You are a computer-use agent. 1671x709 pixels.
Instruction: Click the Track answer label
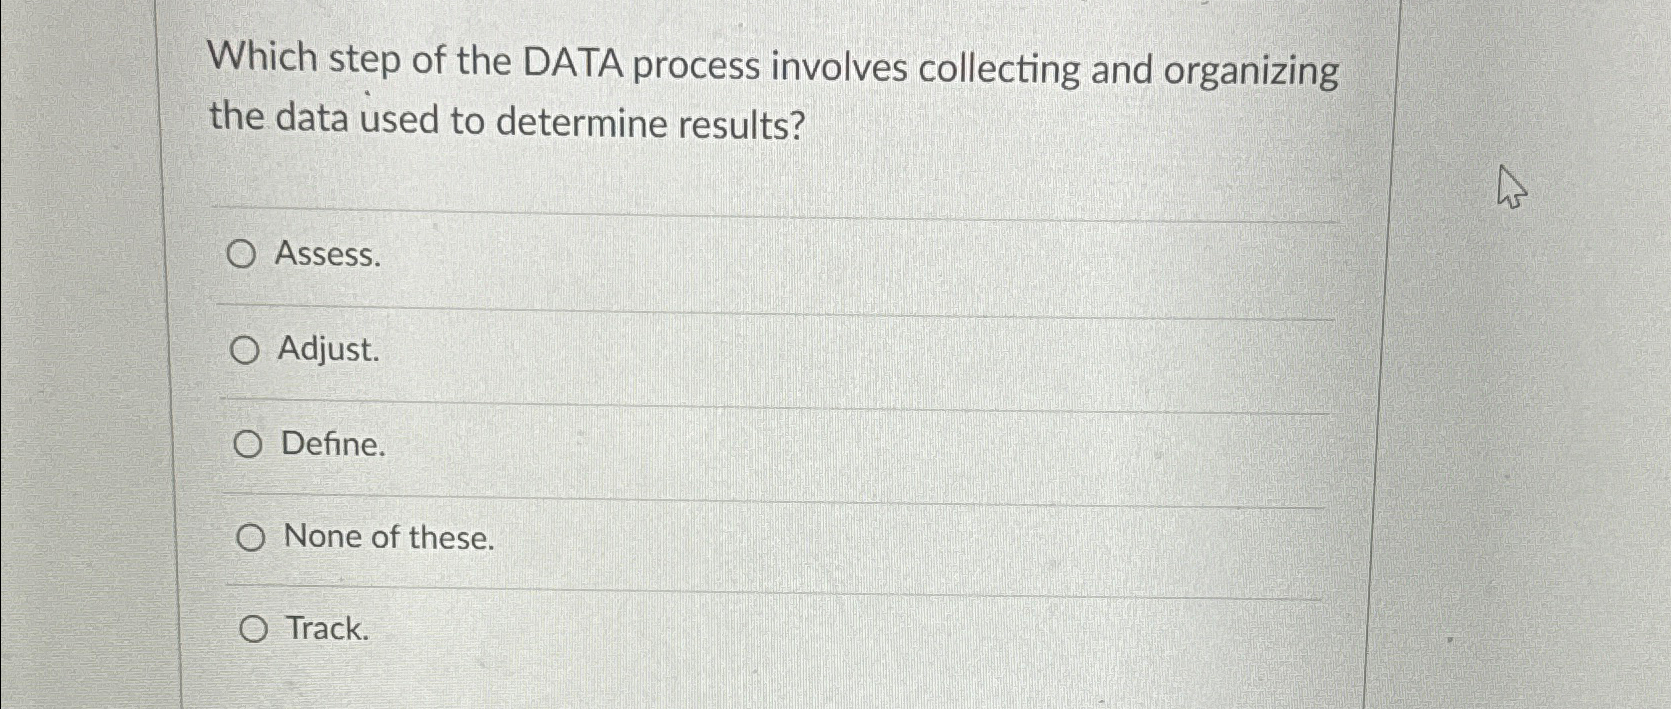click(x=327, y=629)
